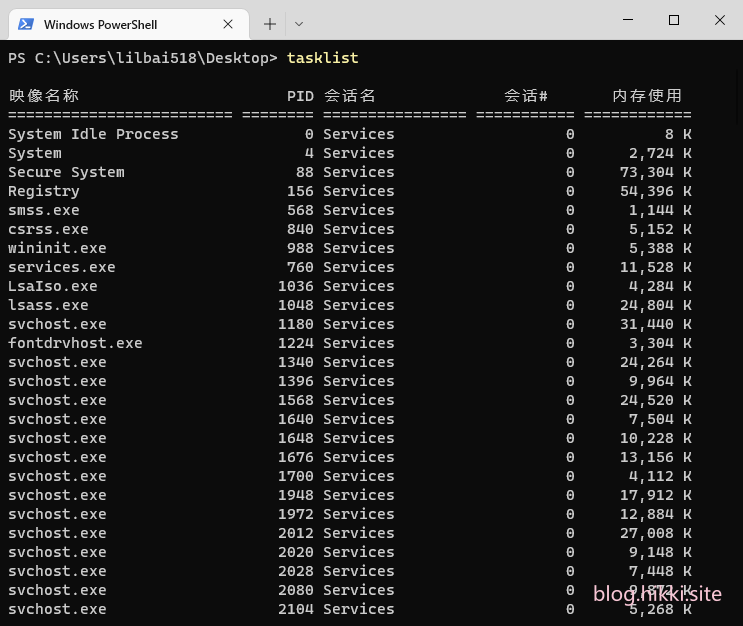
Task: Click memory value 5,388 K
Action: point(660,248)
